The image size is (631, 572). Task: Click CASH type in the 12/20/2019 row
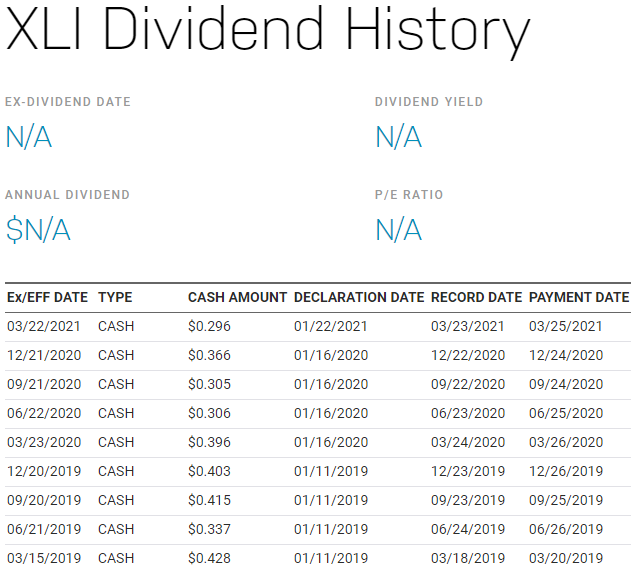pos(116,471)
